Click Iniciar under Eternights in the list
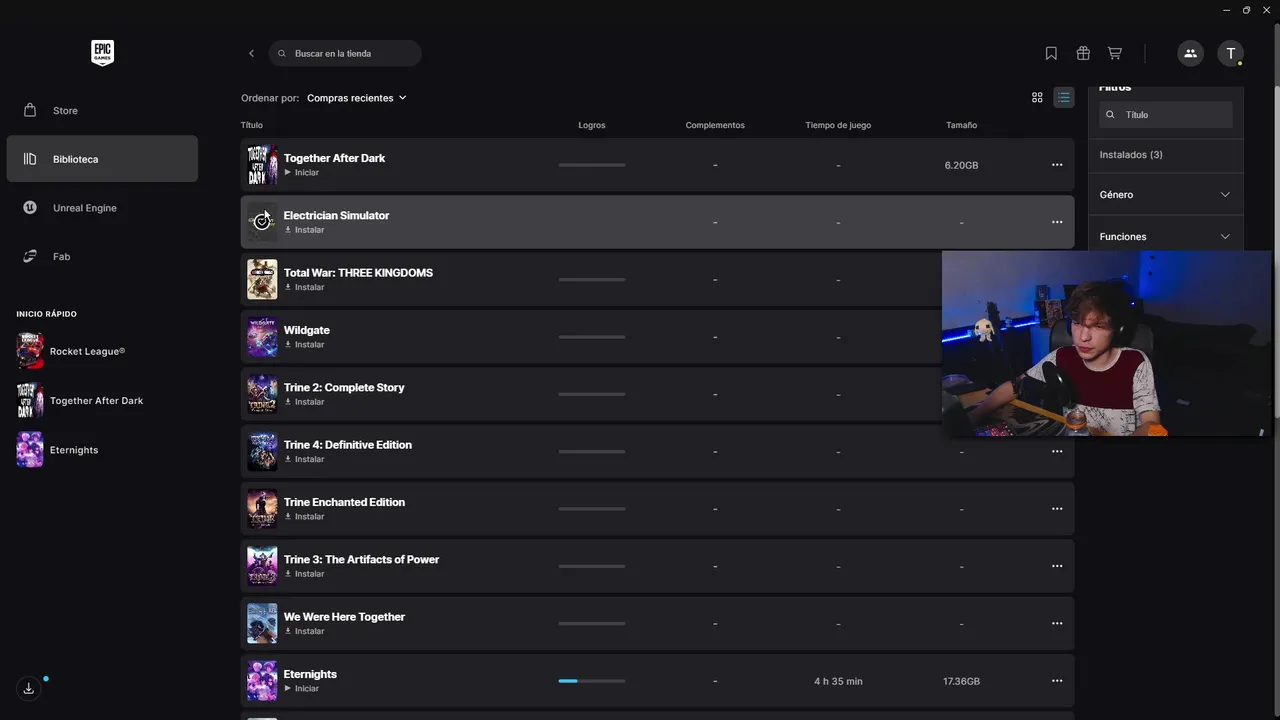1280x720 pixels. (302, 689)
